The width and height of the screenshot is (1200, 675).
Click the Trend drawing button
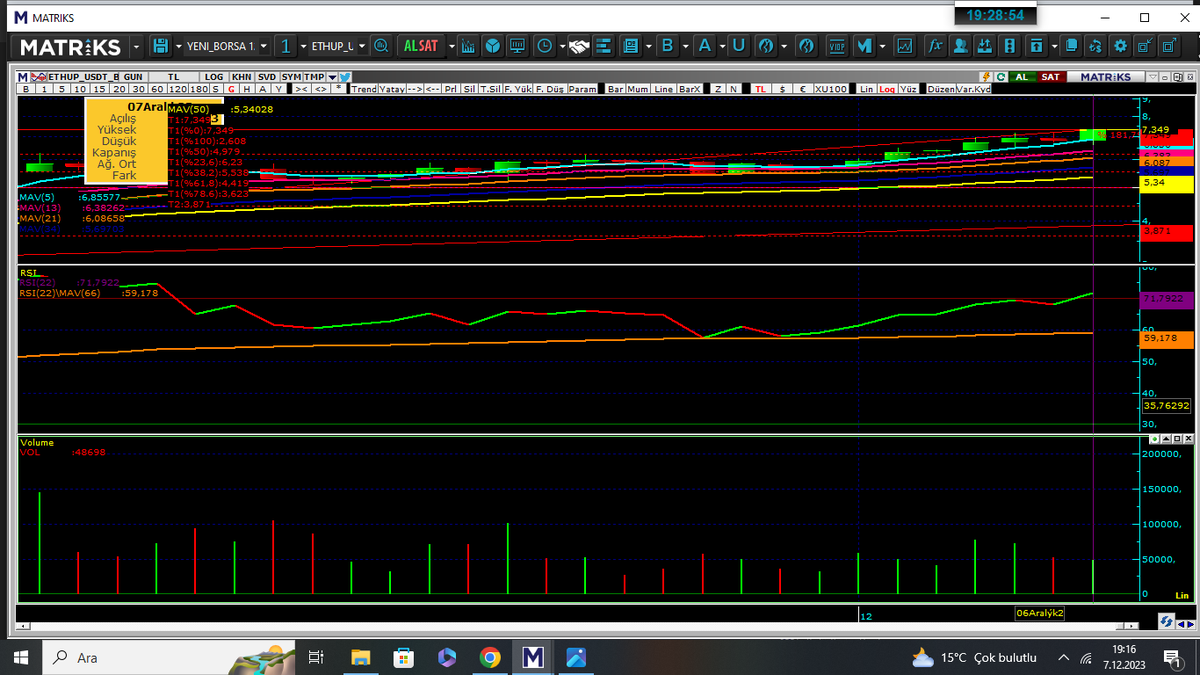(364, 89)
